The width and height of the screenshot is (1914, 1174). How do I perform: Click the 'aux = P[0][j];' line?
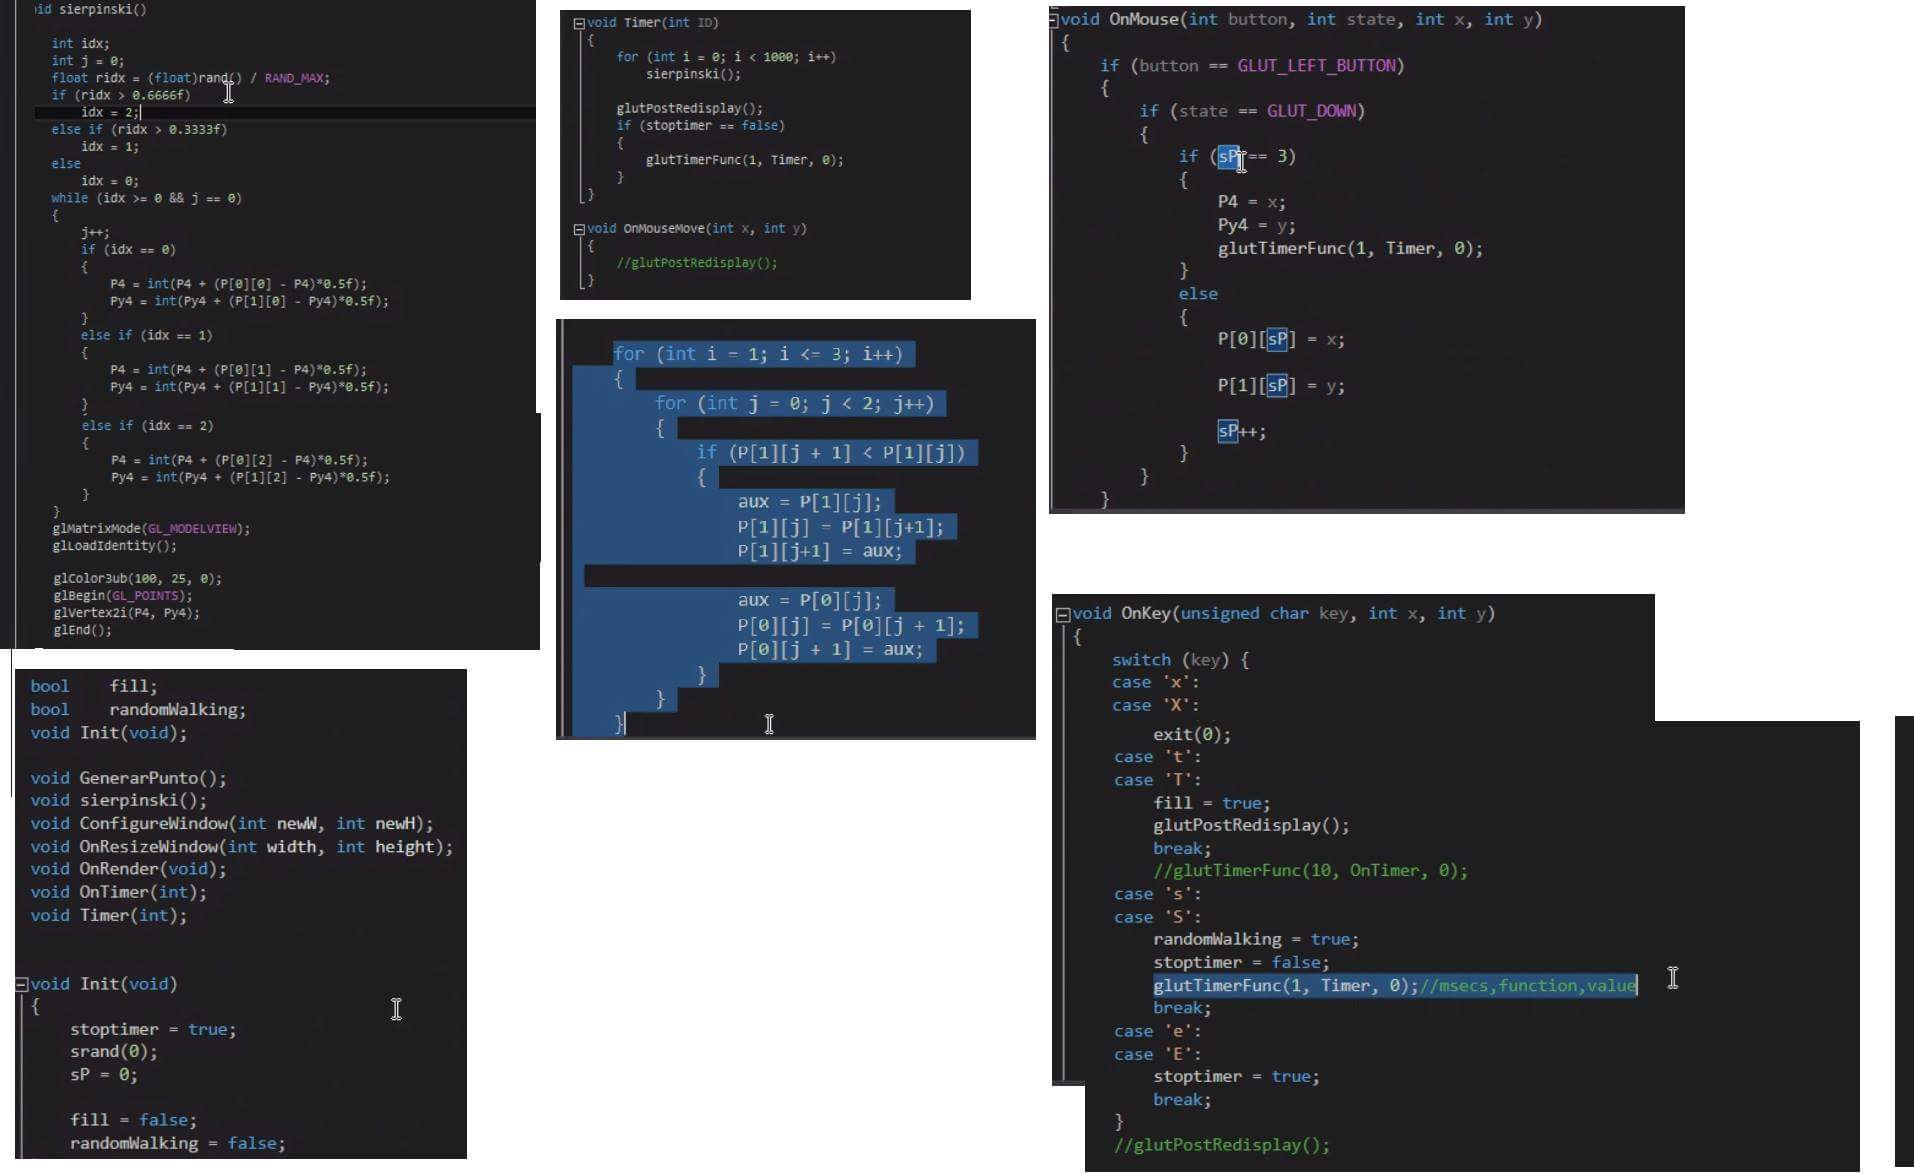click(810, 600)
